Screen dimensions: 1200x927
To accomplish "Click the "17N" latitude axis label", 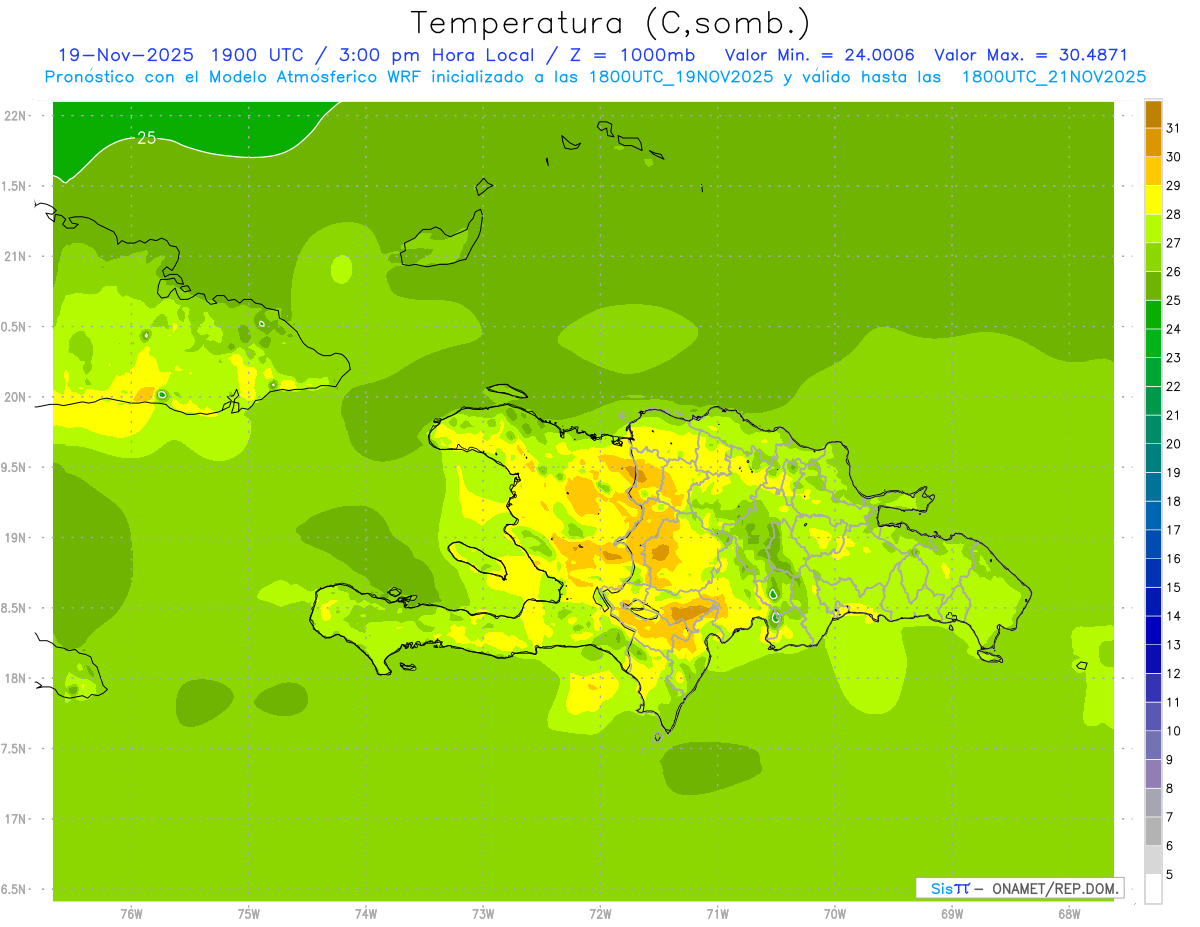I will click(x=14, y=819).
